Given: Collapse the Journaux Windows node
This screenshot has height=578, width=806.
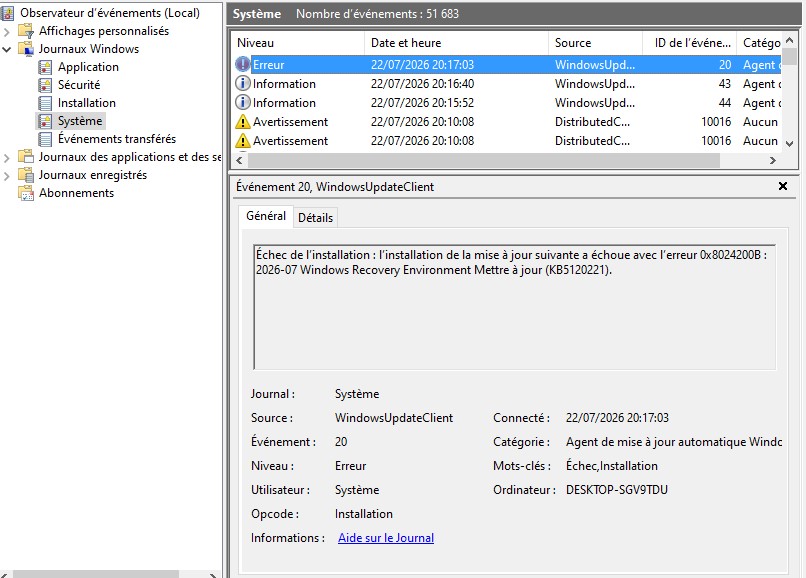Looking at the screenshot, I should point(7,49).
